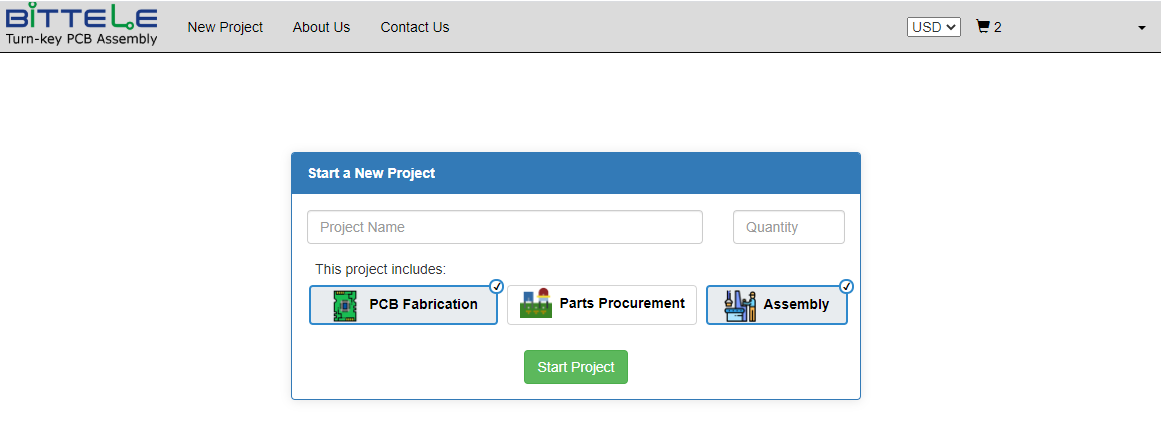Open the USD currency dropdown
The image size is (1161, 436).
coord(934,27)
